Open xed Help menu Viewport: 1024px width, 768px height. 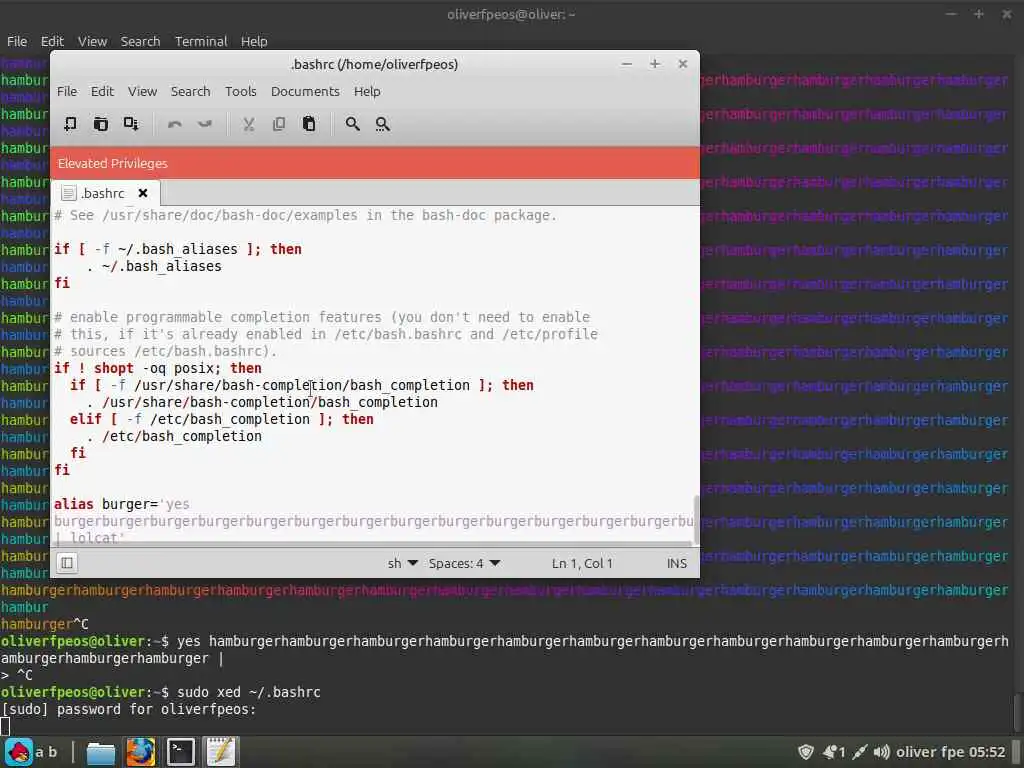point(367,91)
